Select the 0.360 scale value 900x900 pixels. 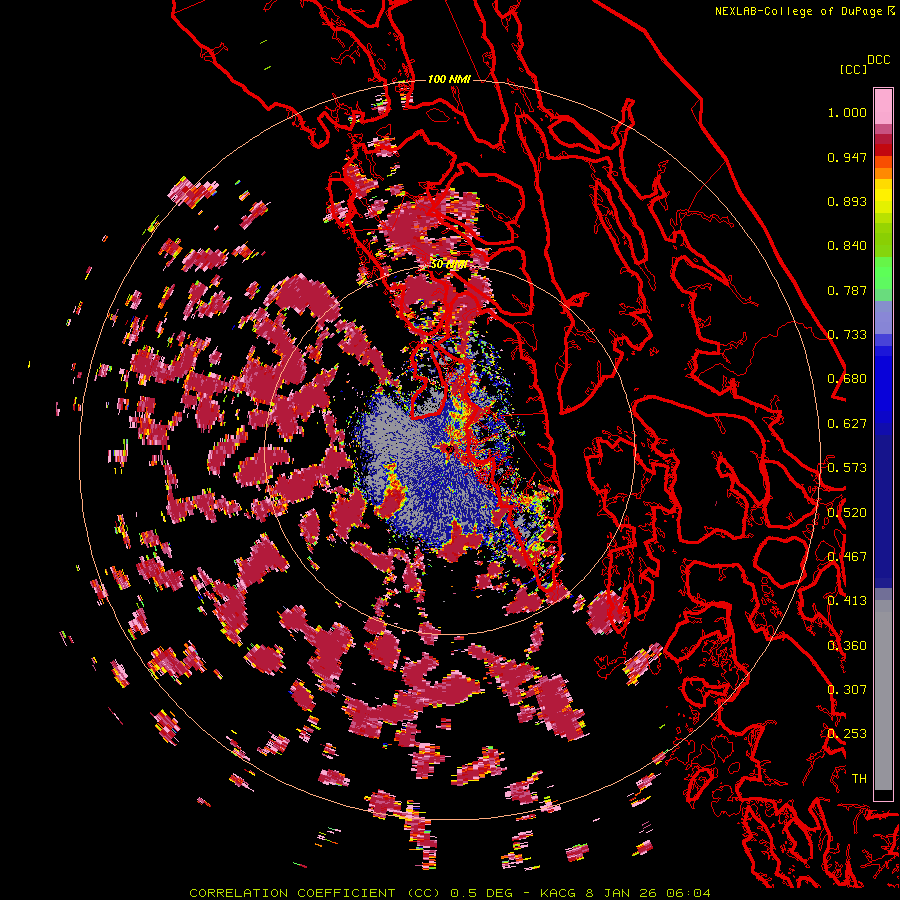(x=847, y=646)
